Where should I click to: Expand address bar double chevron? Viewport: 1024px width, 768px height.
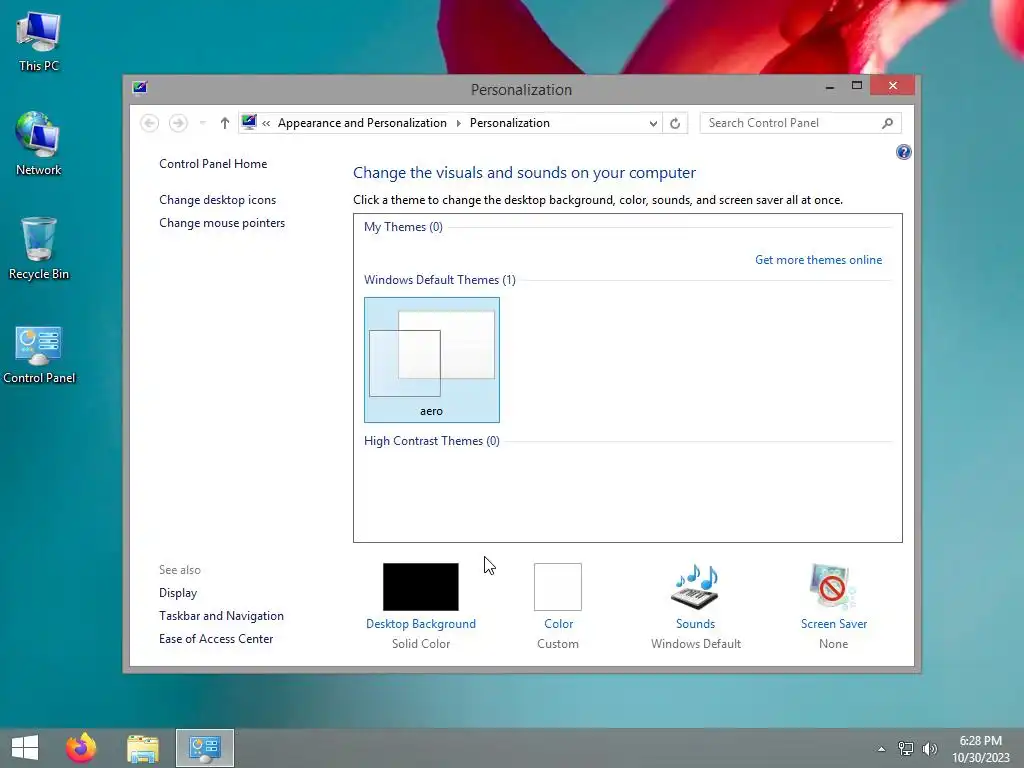[x=266, y=123]
